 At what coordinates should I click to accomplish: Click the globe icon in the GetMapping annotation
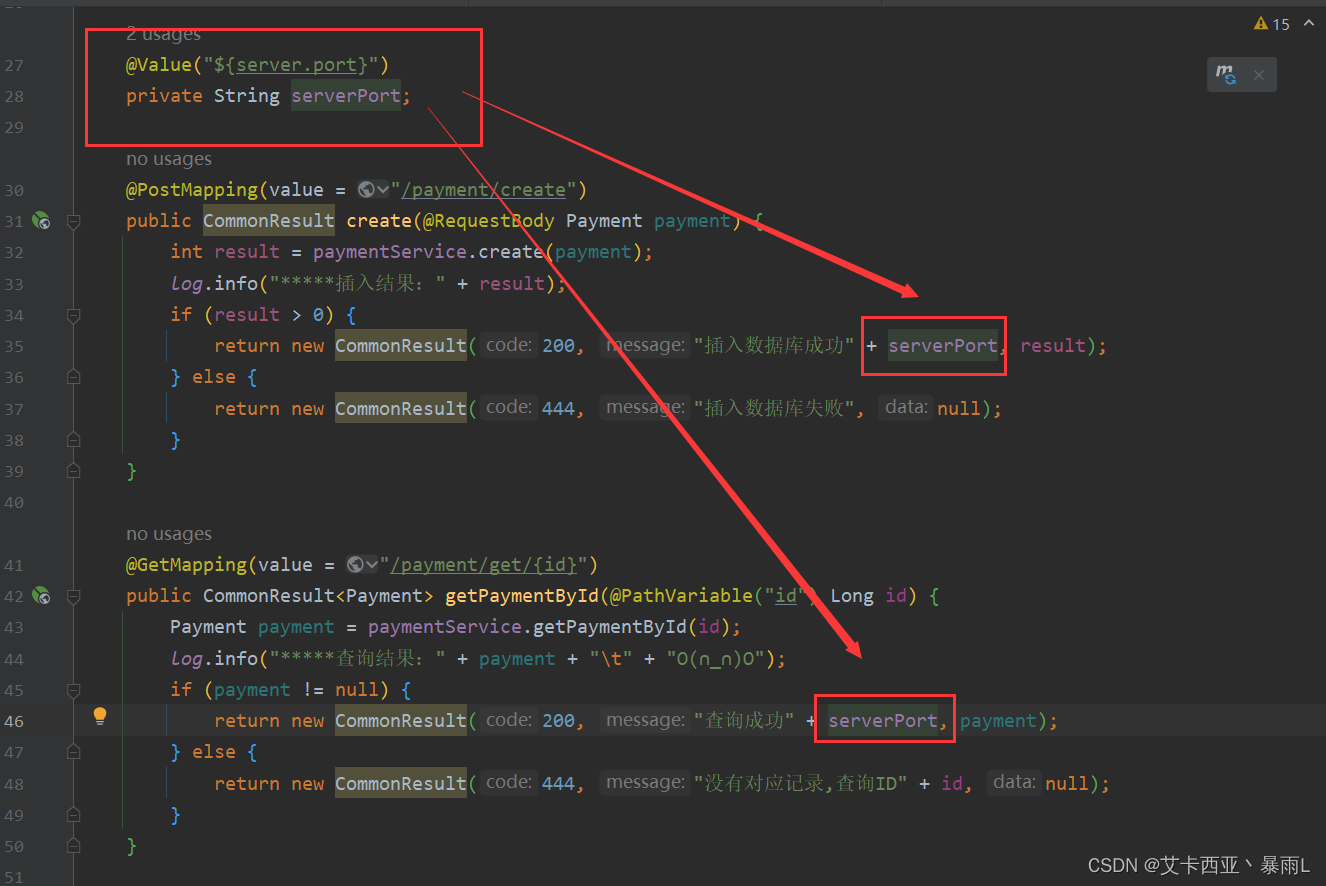click(x=355, y=565)
